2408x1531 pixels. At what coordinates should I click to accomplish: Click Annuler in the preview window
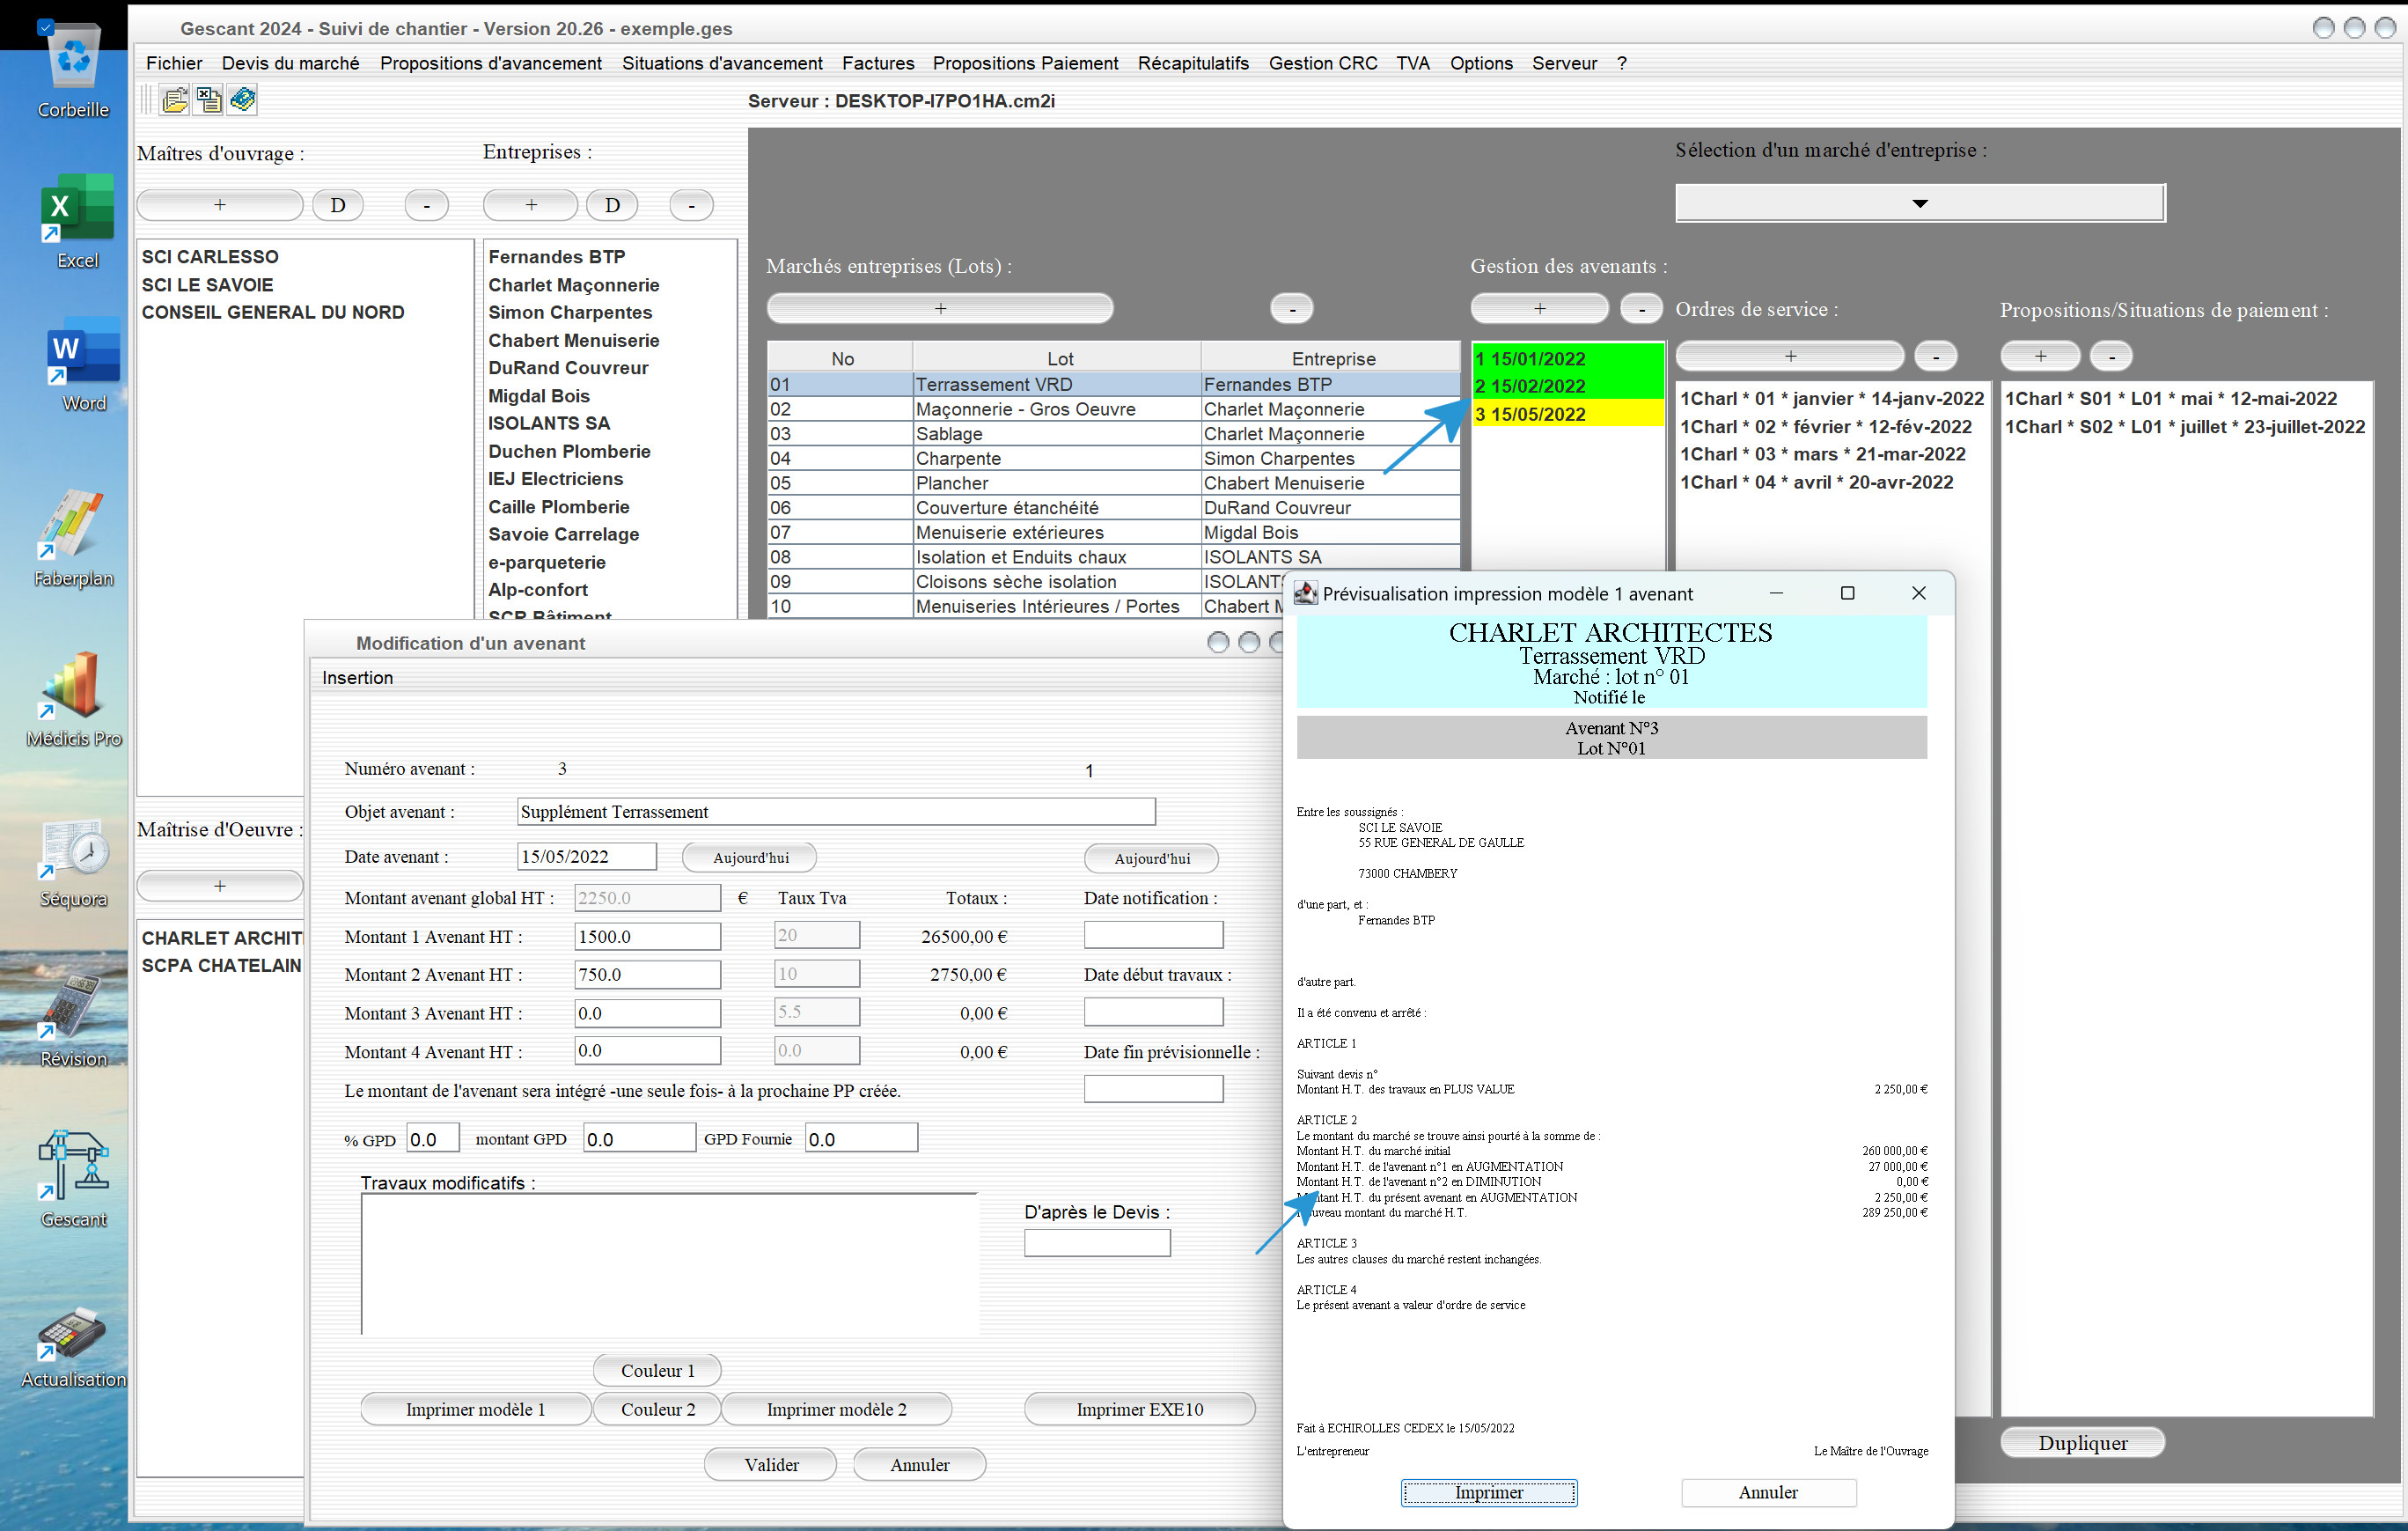1768,1492
